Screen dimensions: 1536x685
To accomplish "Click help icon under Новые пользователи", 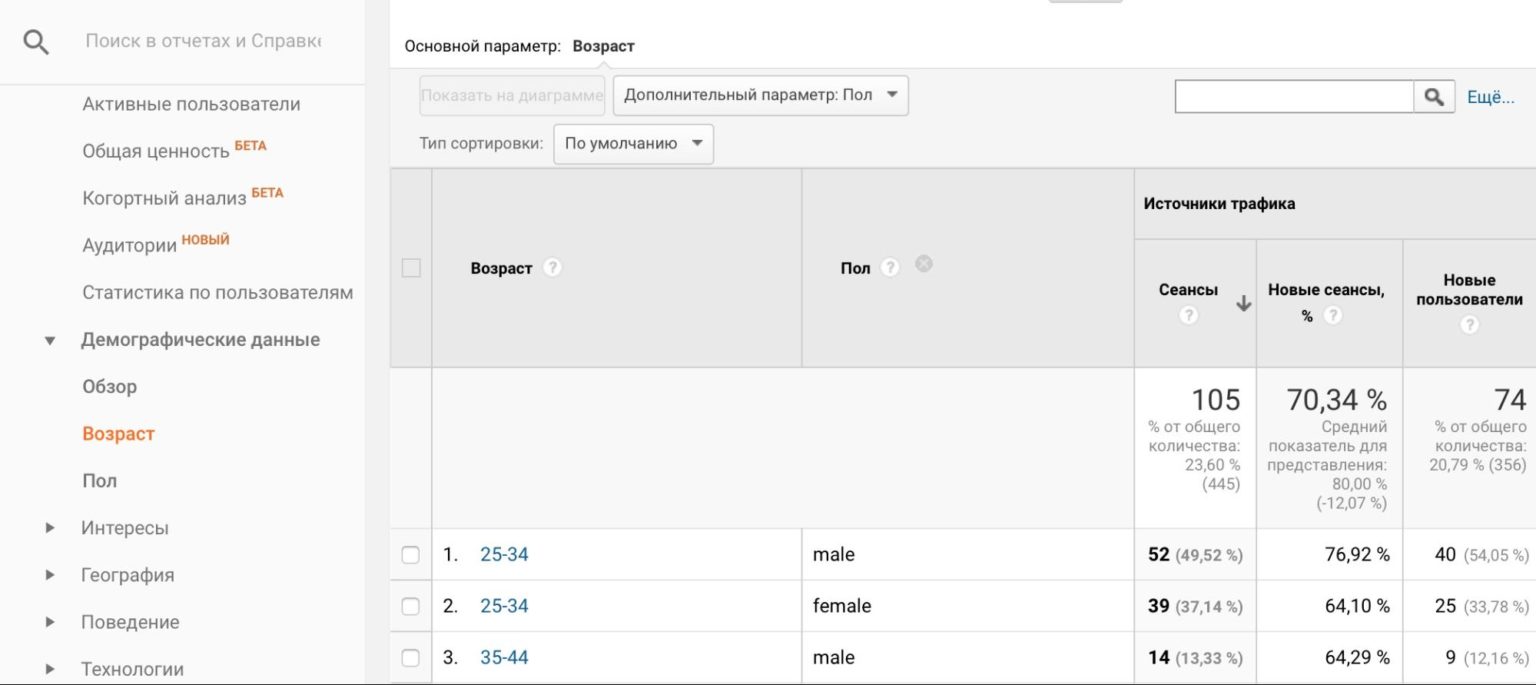I will (x=1469, y=325).
